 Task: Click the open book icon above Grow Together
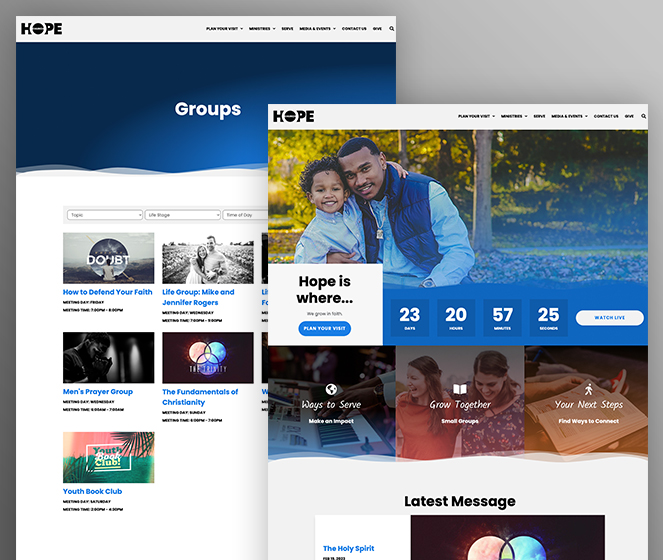pos(460,389)
